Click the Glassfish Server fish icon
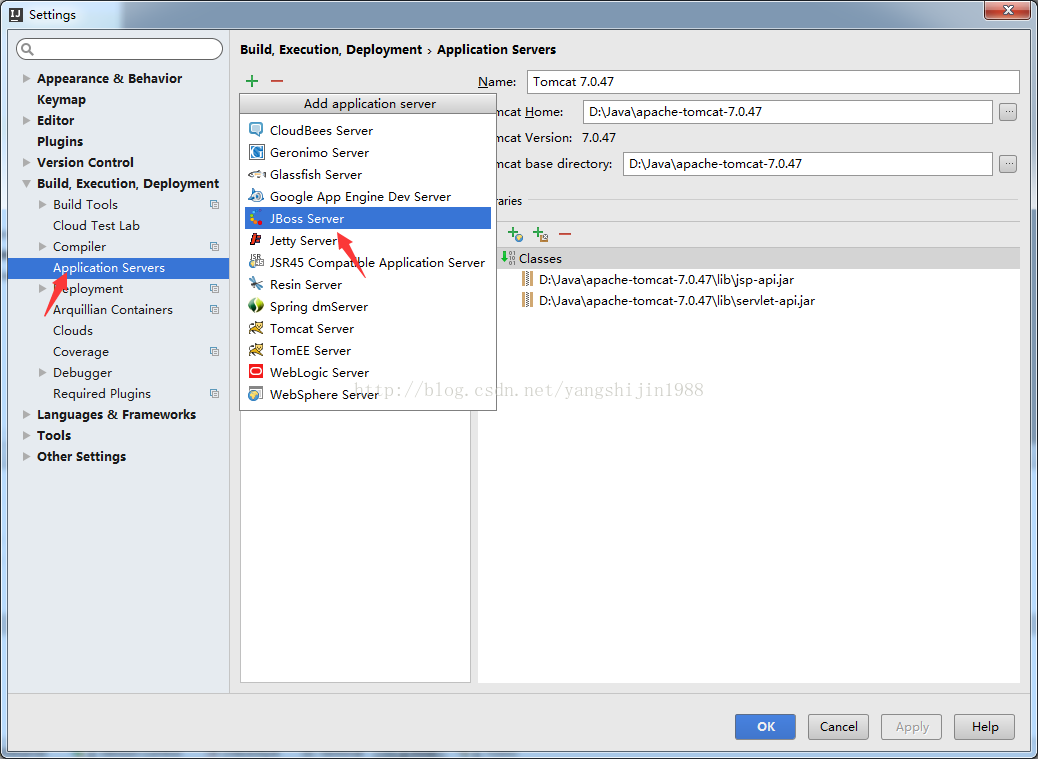Screen dimensions: 1038x759 pos(256,174)
